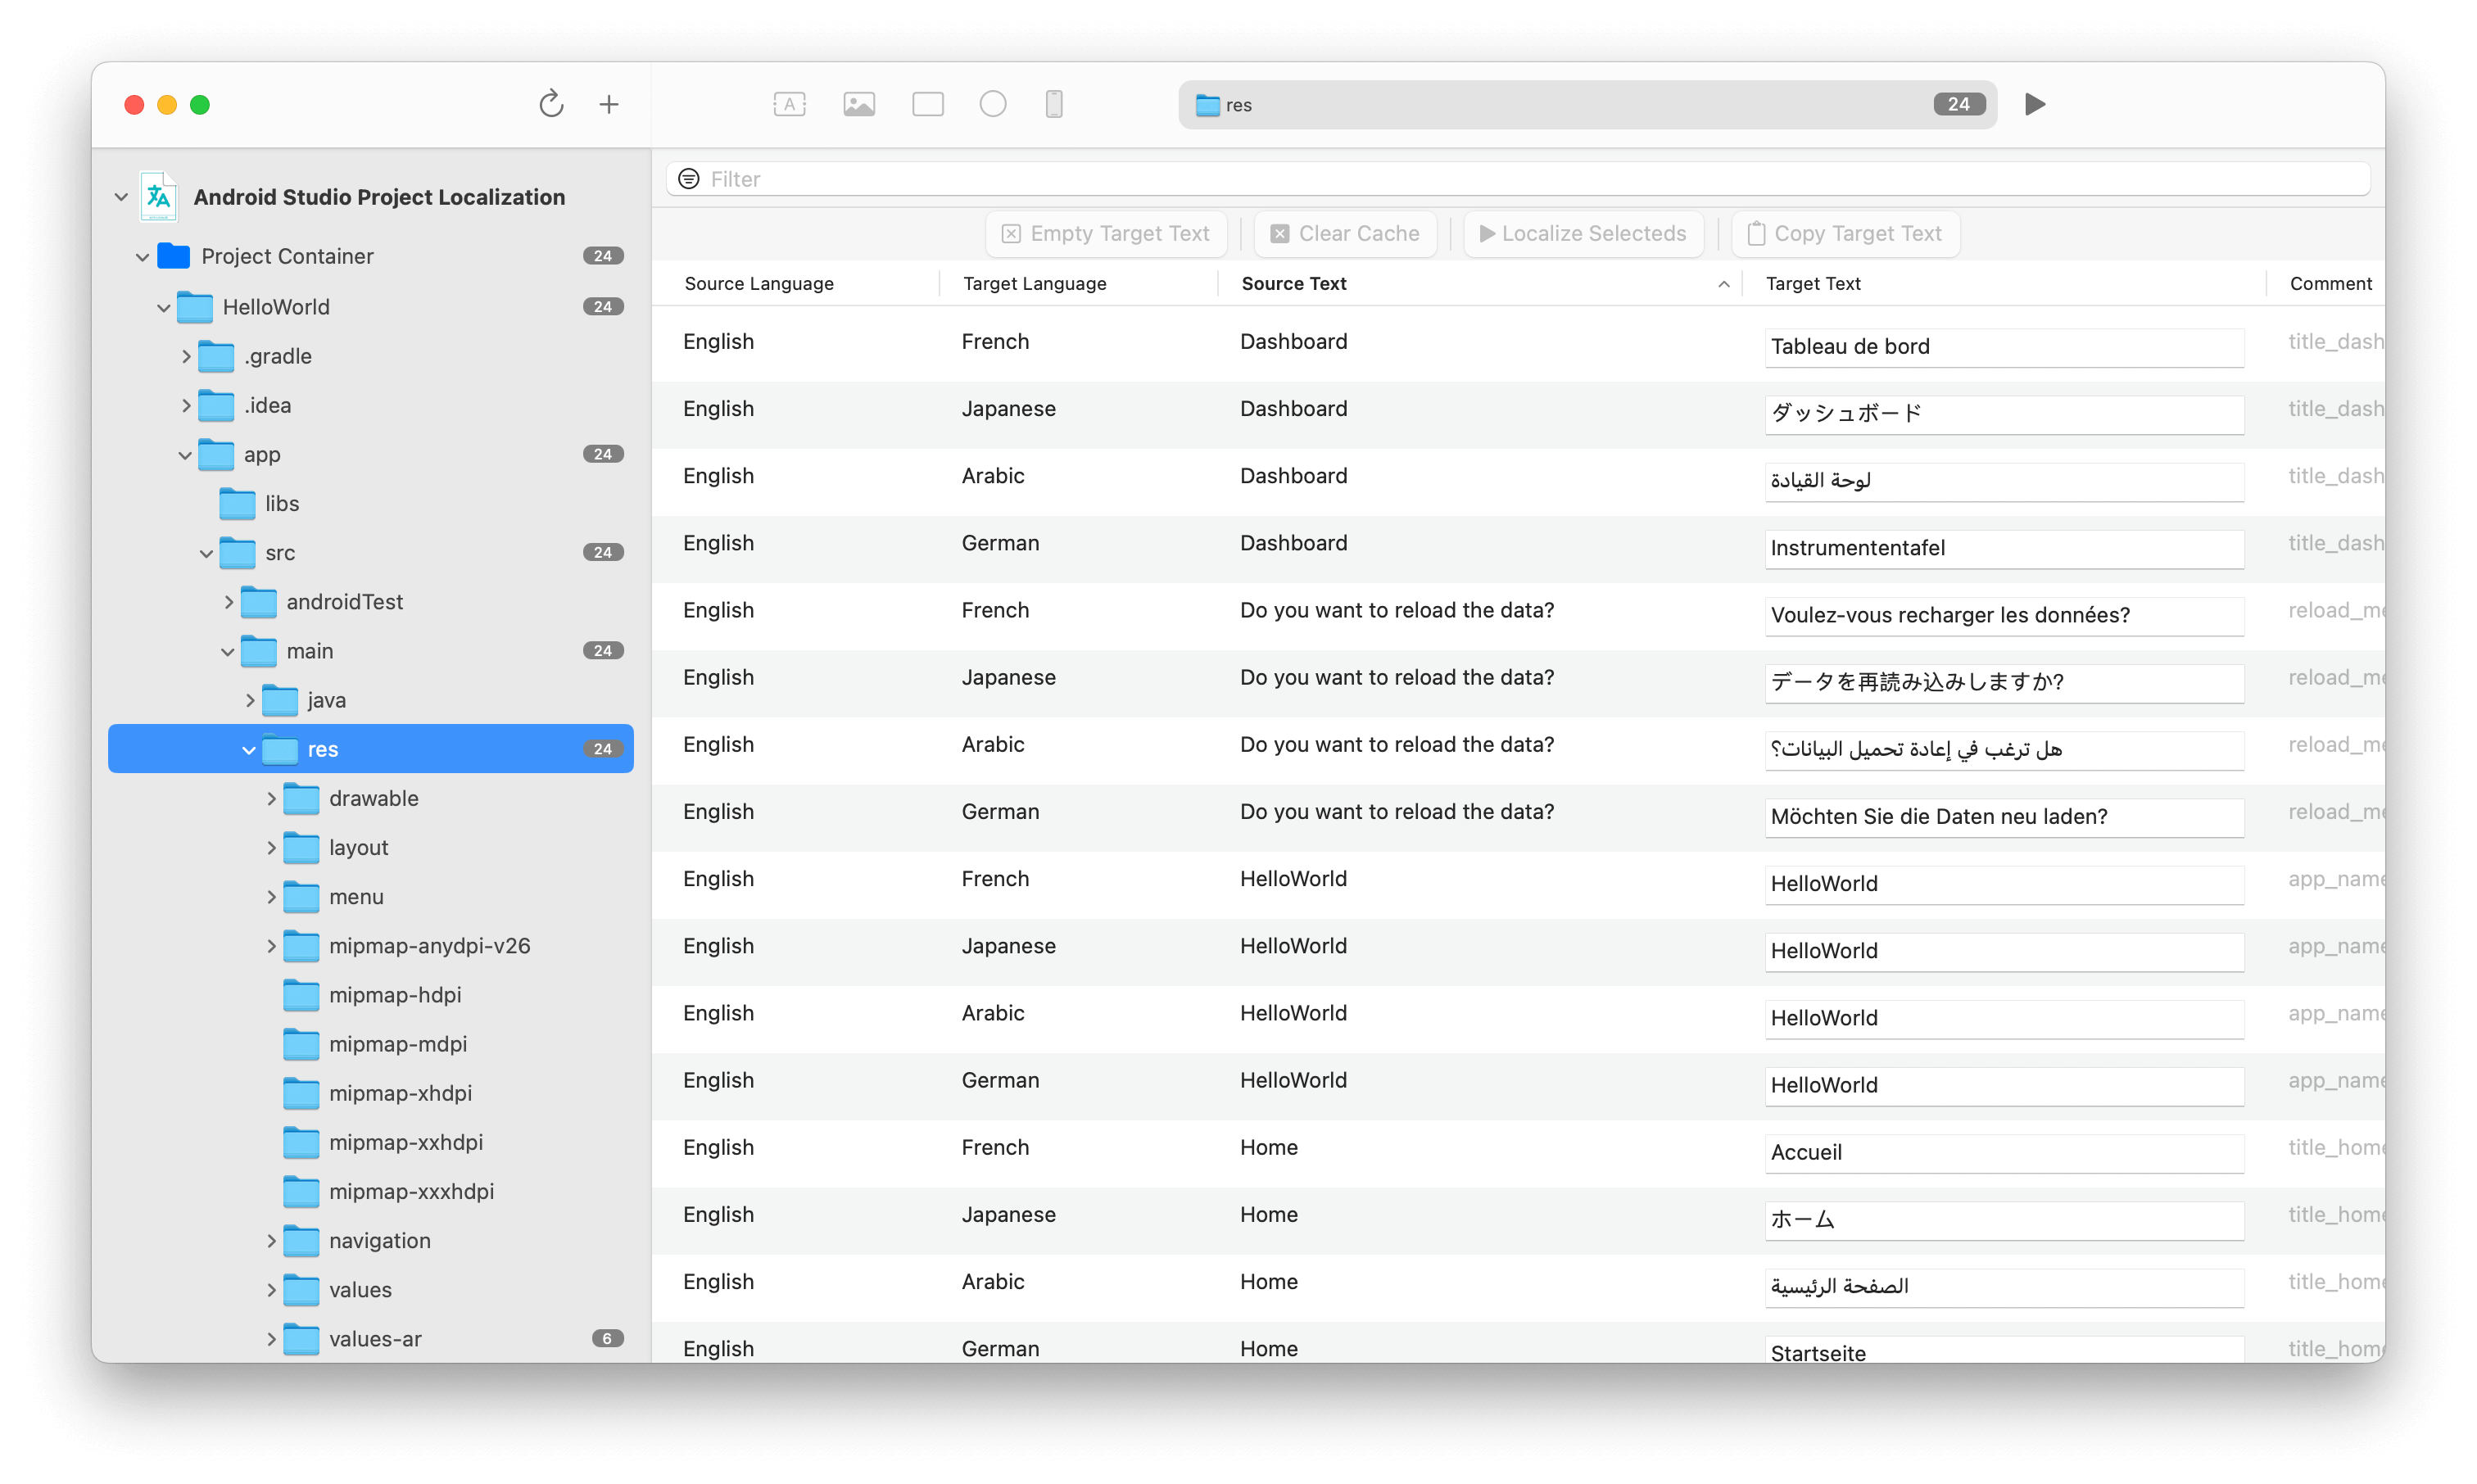Viewport: 2477px width, 1484px height.
Task: Click the run/play button top right
Action: pos(2035,104)
